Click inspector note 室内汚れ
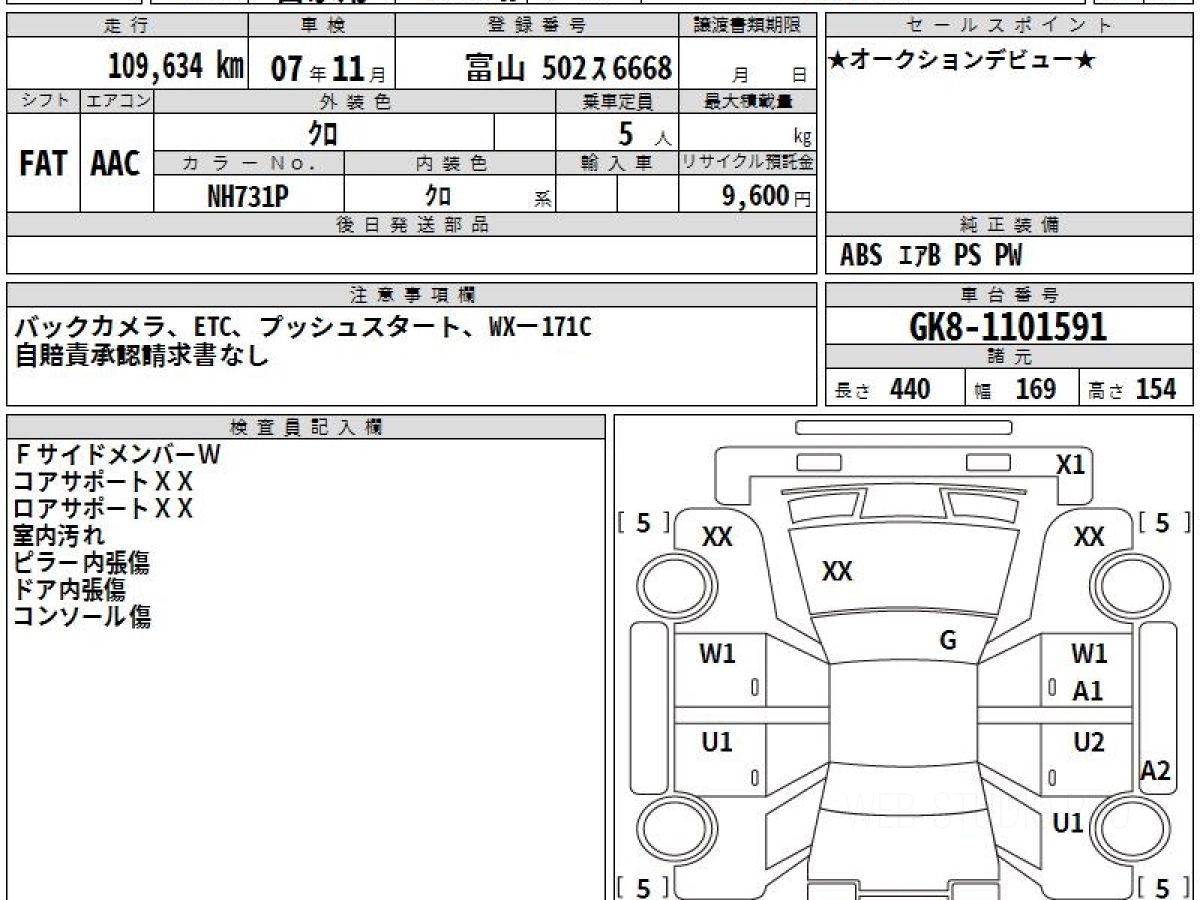1200x900 pixels. click(59, 535)
